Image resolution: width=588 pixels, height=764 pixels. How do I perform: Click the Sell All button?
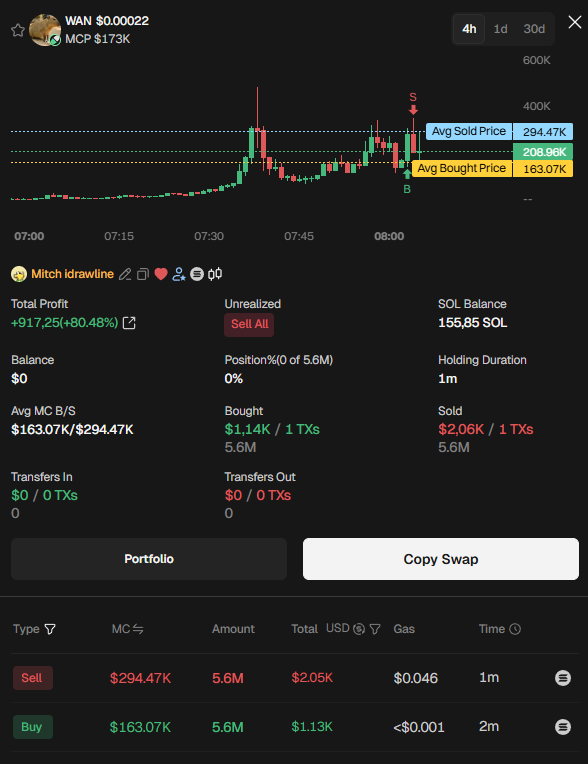[x=249, y=324]
